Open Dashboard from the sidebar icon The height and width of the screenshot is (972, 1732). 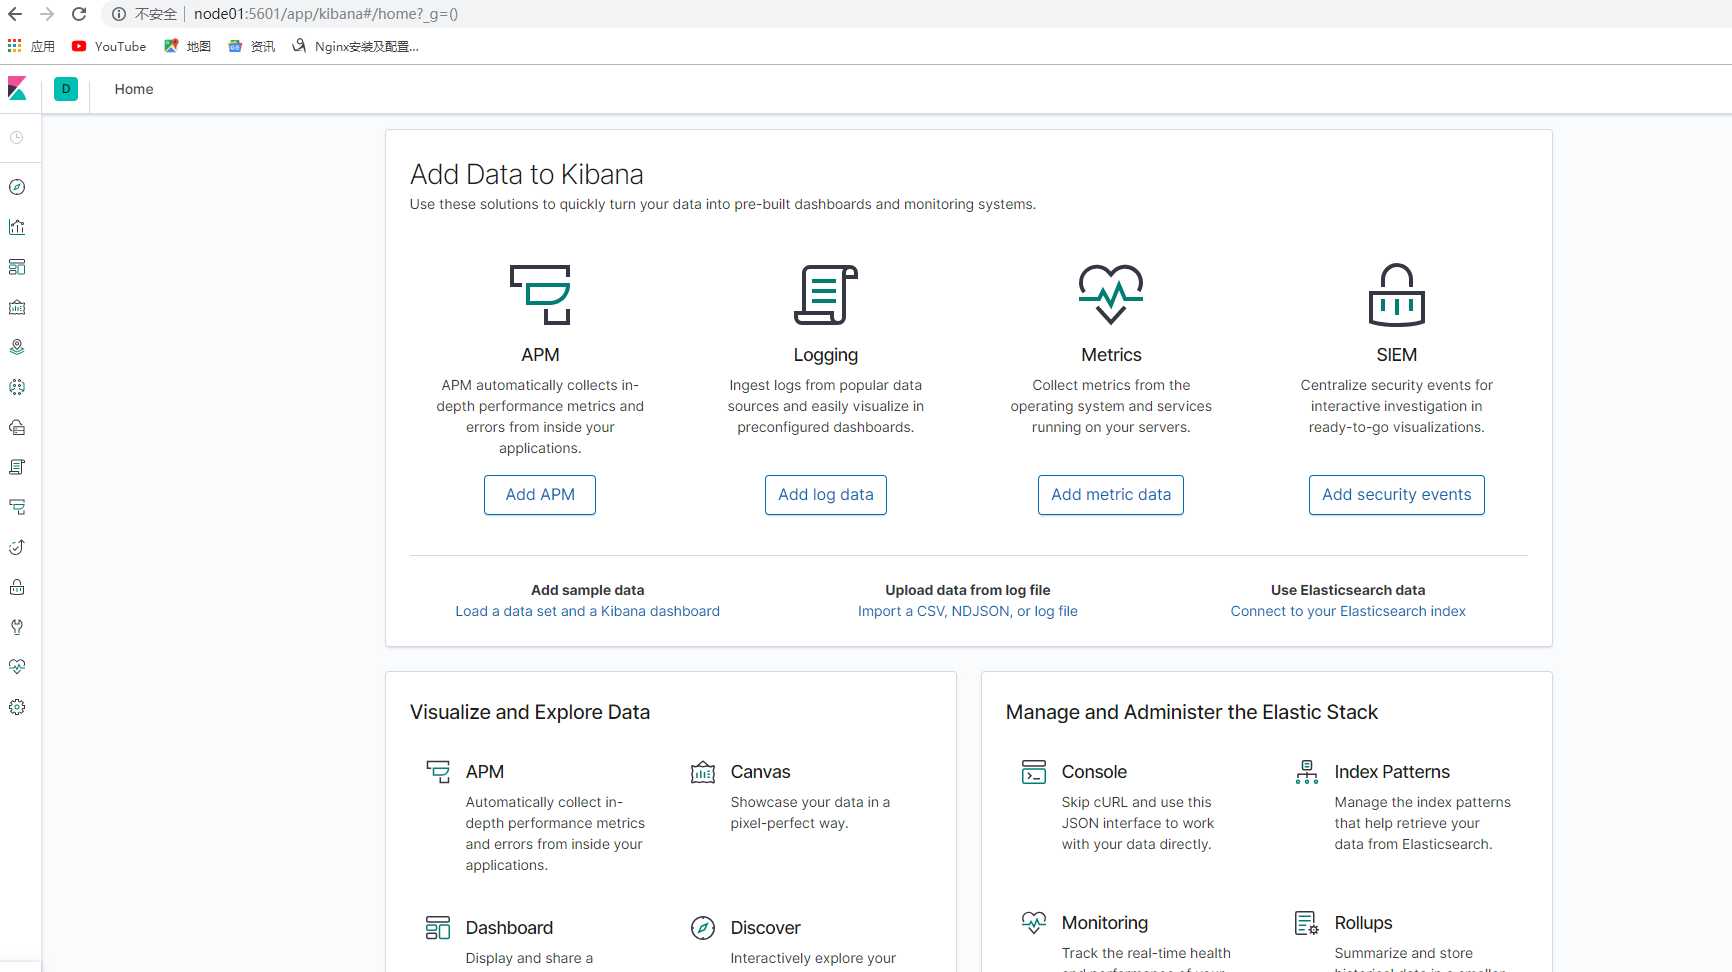click(x=17, y=267)
